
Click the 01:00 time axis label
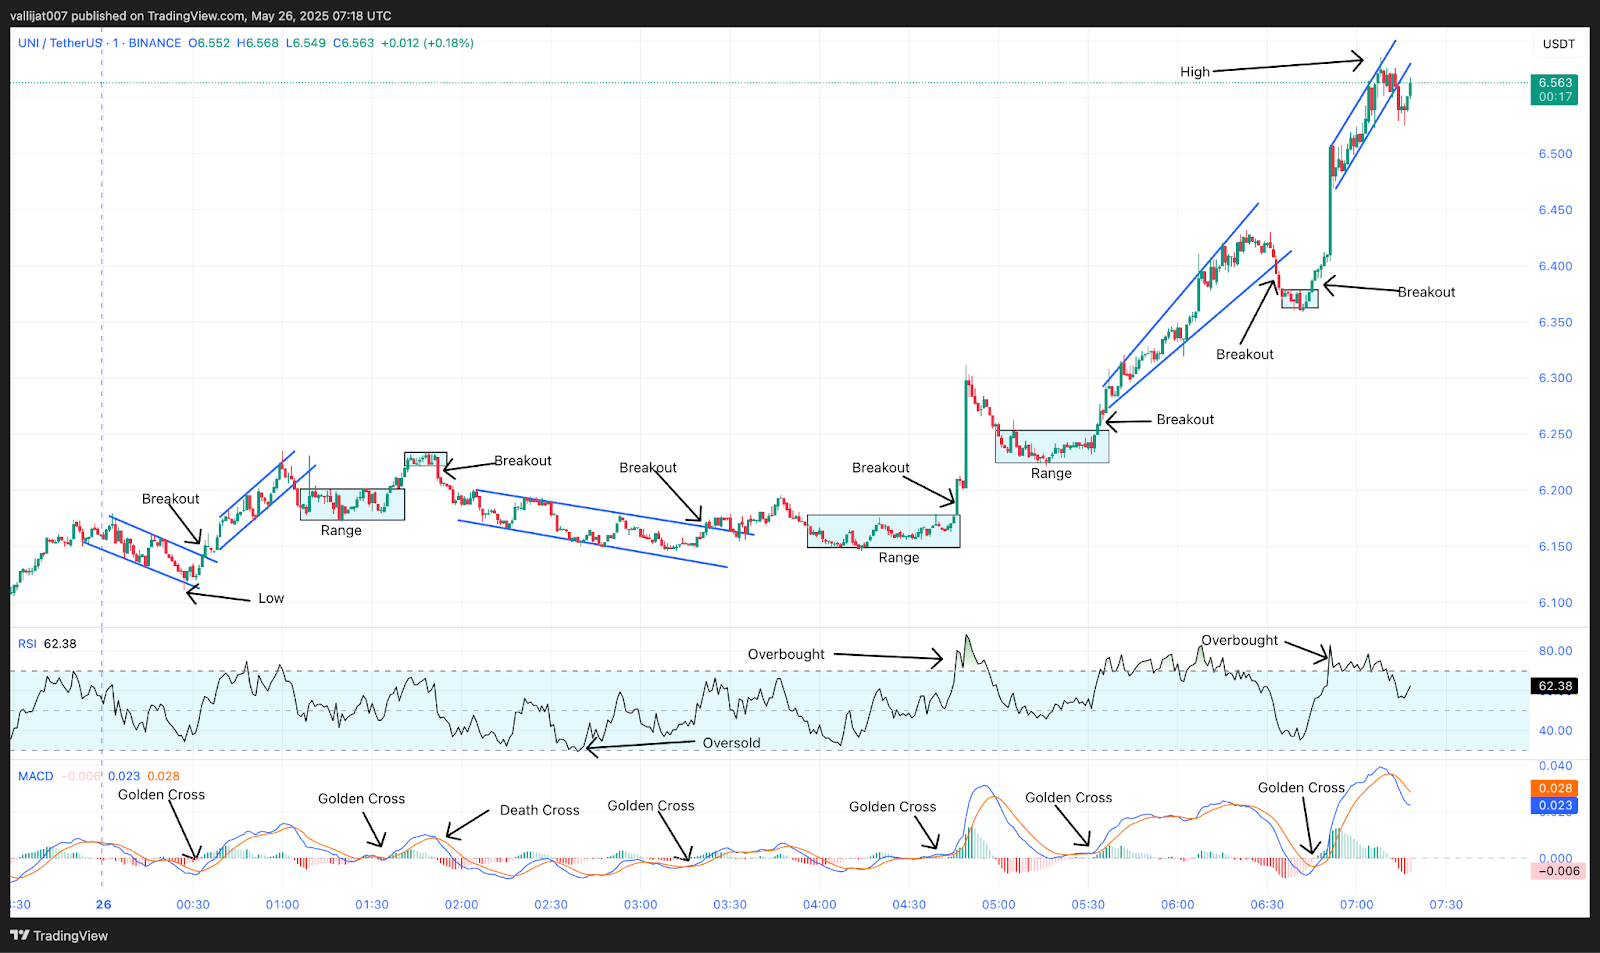pyautogui.click(x=282, y=904)
